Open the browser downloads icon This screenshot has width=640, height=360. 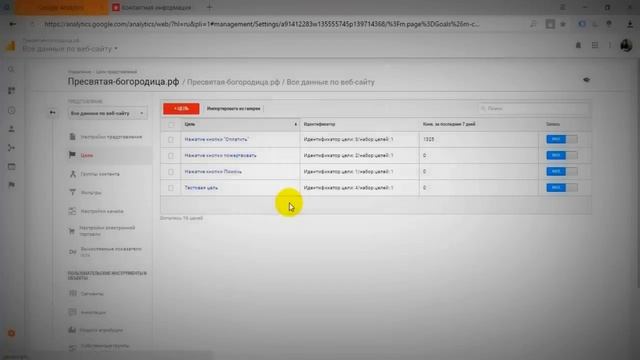630,24
